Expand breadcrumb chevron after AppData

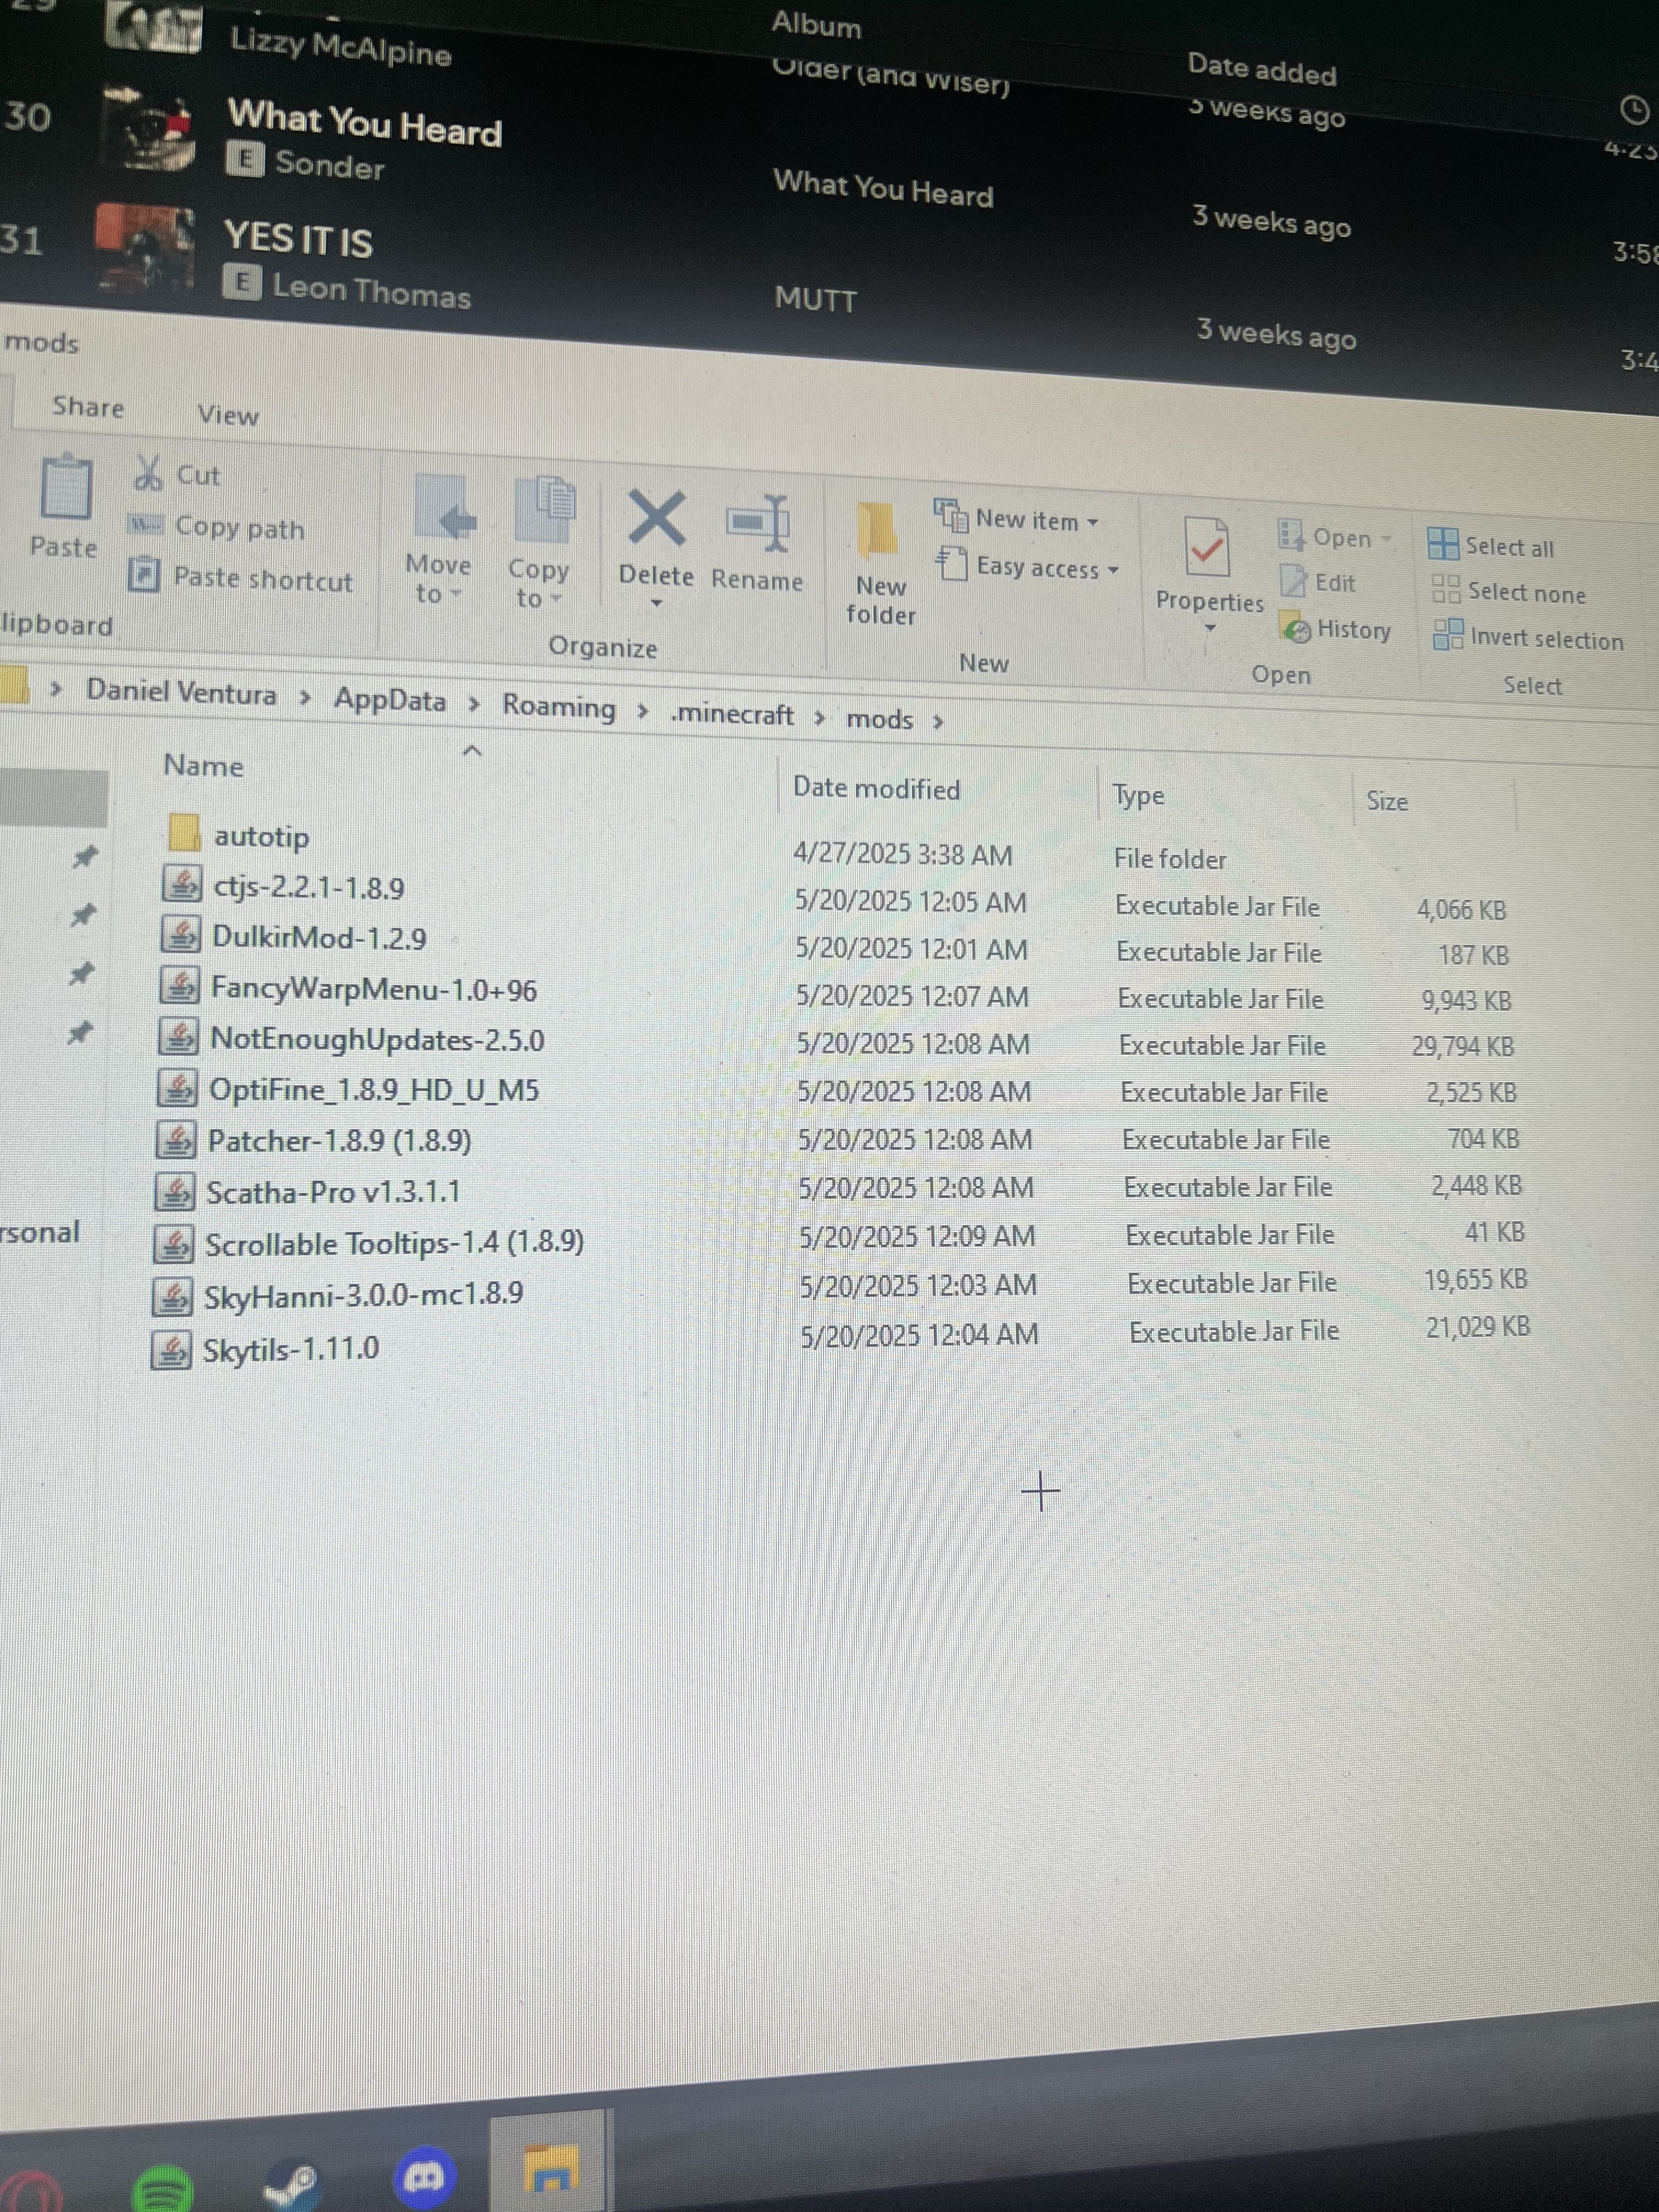[x=474, y=704]
